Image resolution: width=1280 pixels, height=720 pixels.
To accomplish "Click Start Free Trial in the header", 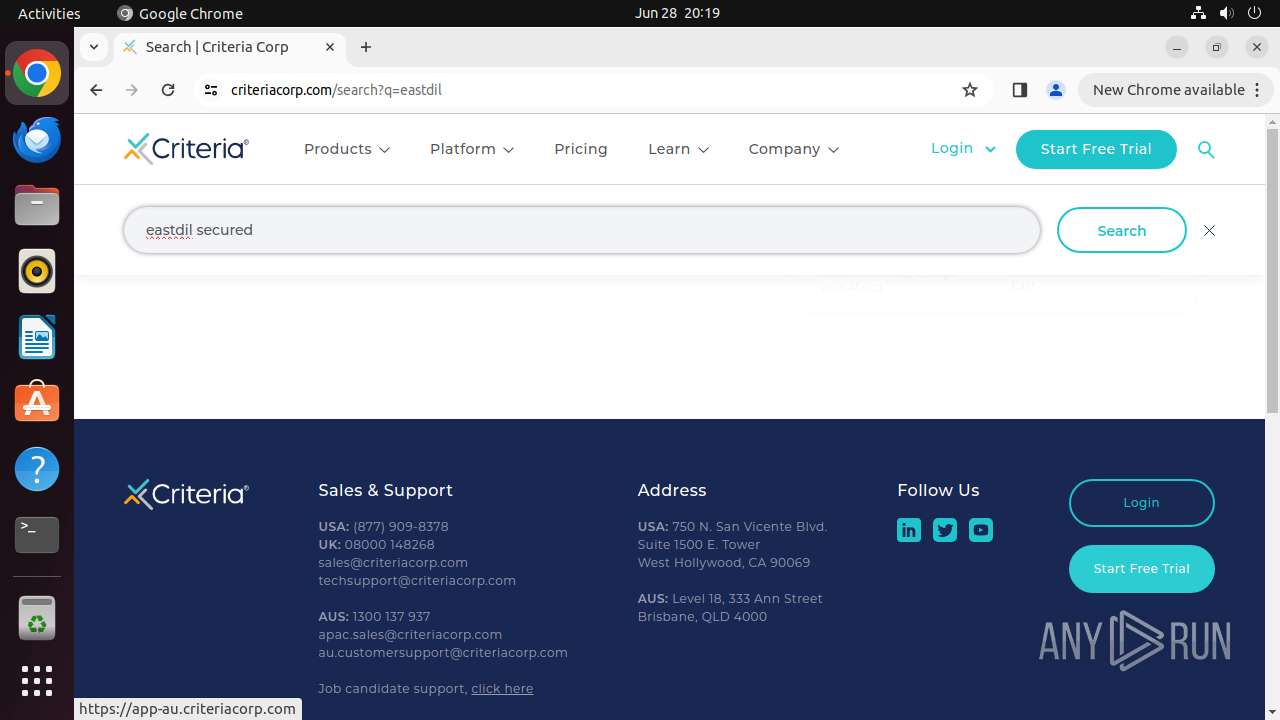I will coord(1096,149).
